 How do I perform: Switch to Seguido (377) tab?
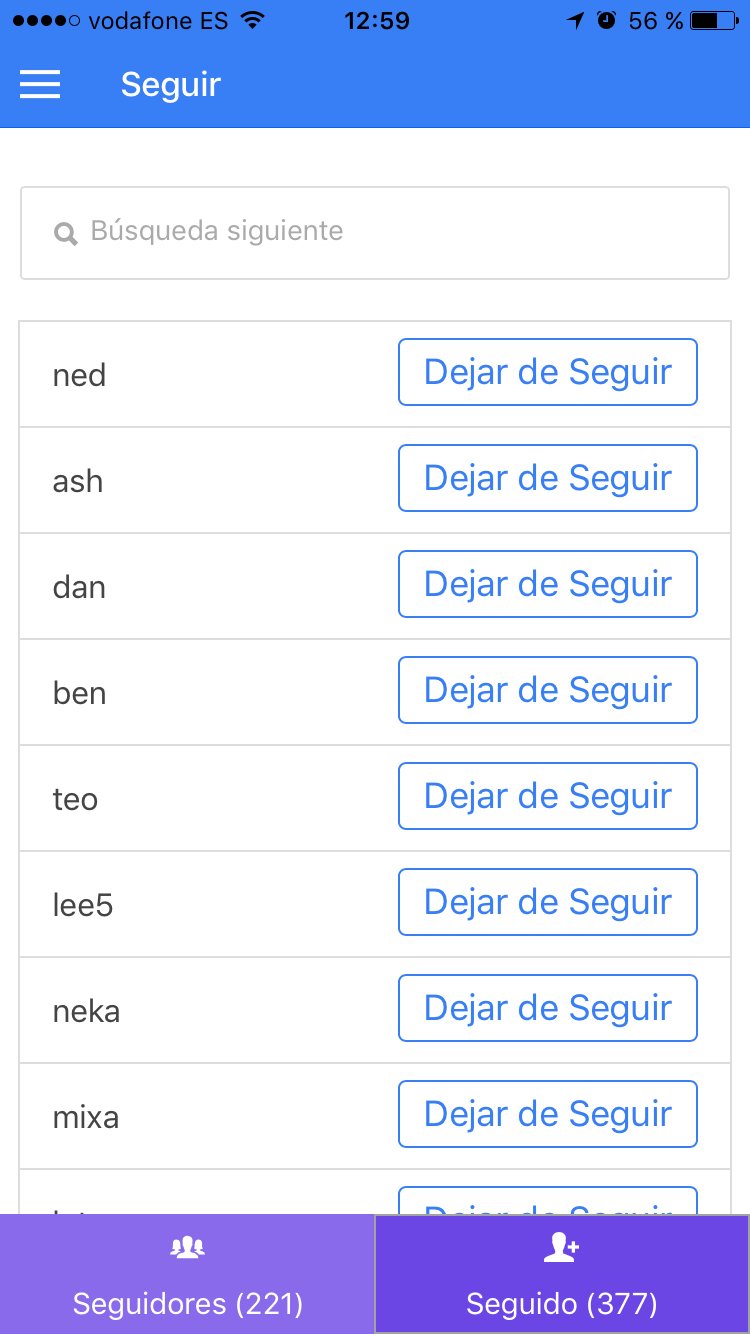(562, 1275)
